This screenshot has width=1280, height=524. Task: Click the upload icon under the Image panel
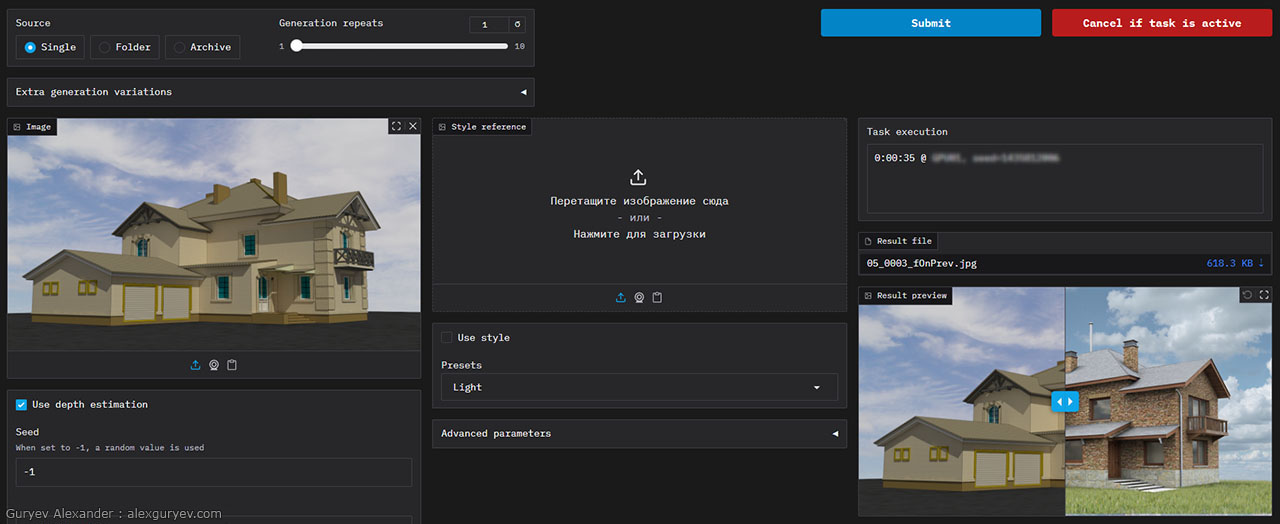coord(196,365)
